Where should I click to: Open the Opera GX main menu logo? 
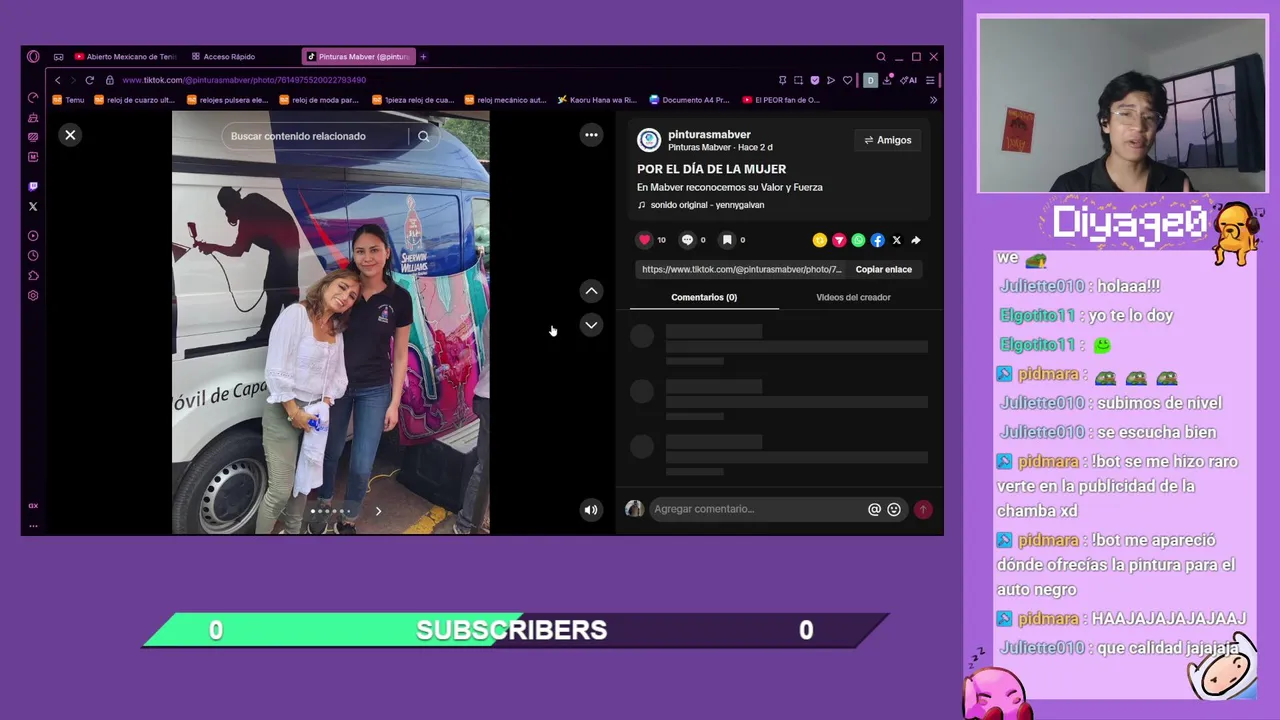coord(33,57)
